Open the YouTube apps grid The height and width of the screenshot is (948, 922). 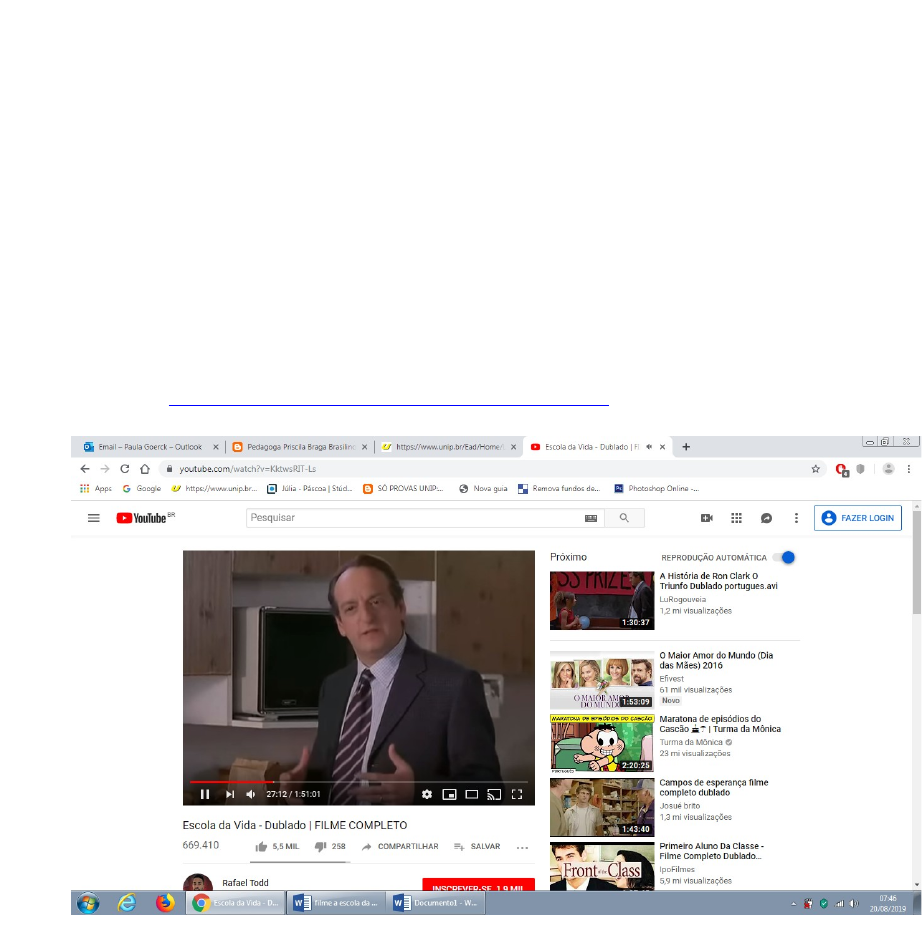tap(736, 518)
